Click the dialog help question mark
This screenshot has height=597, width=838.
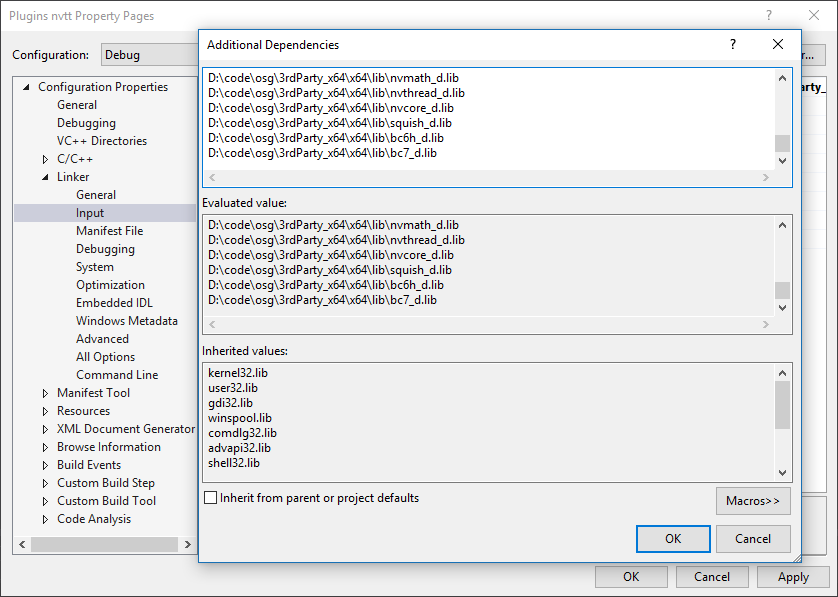(732, 44)
